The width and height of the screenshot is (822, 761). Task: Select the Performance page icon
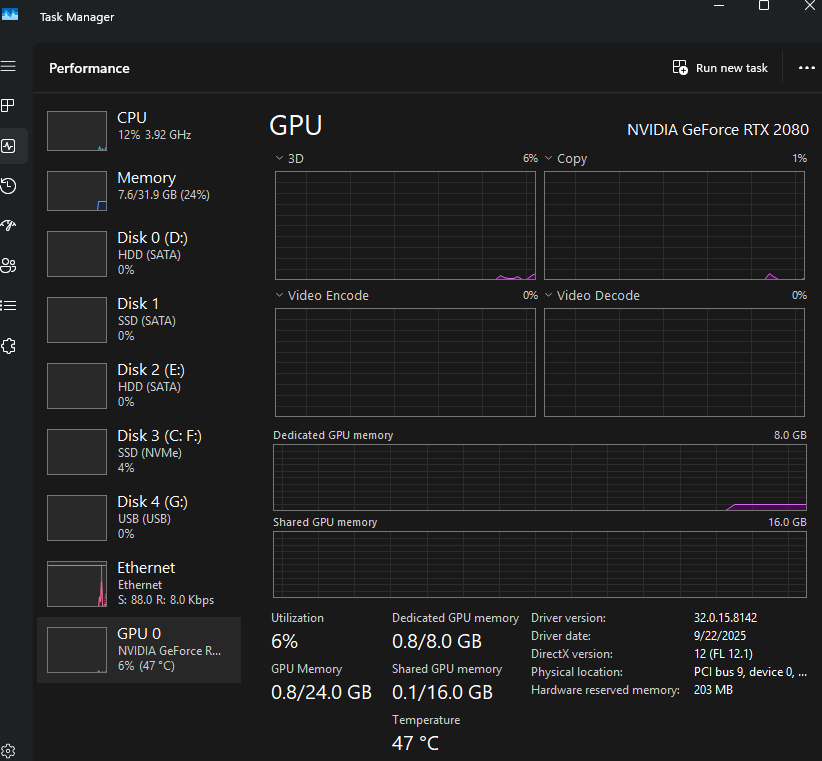[8, 146]
